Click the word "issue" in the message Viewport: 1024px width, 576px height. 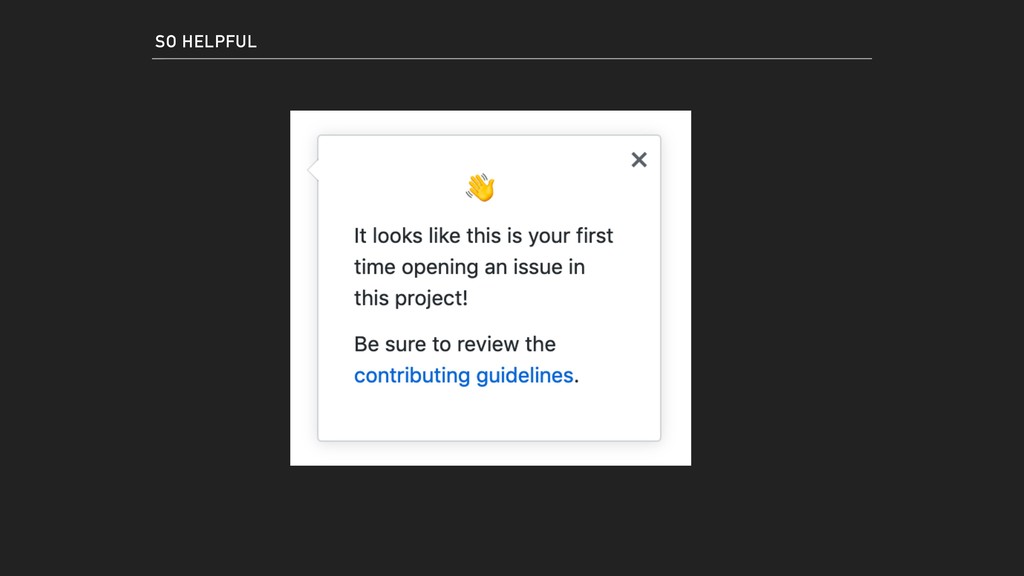(536, 267)
